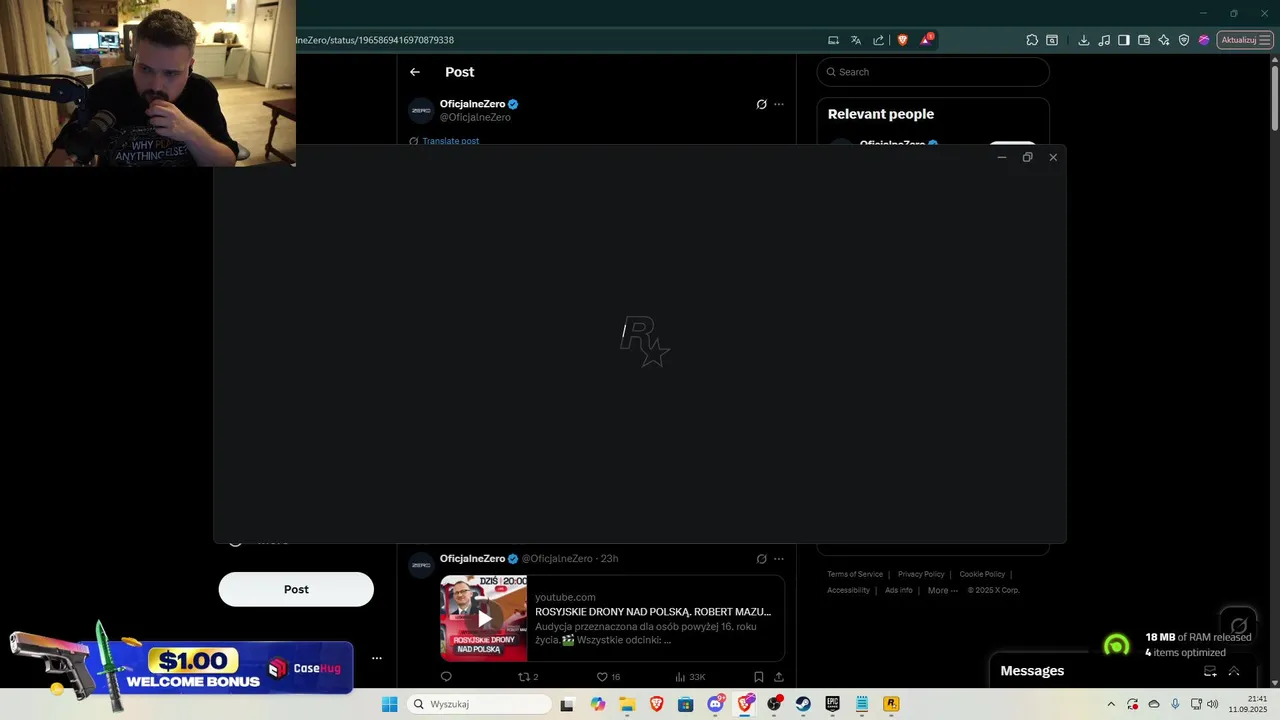1280x720 pixels.
Task: Open volume control in system tray
Action: point(1213,704)
